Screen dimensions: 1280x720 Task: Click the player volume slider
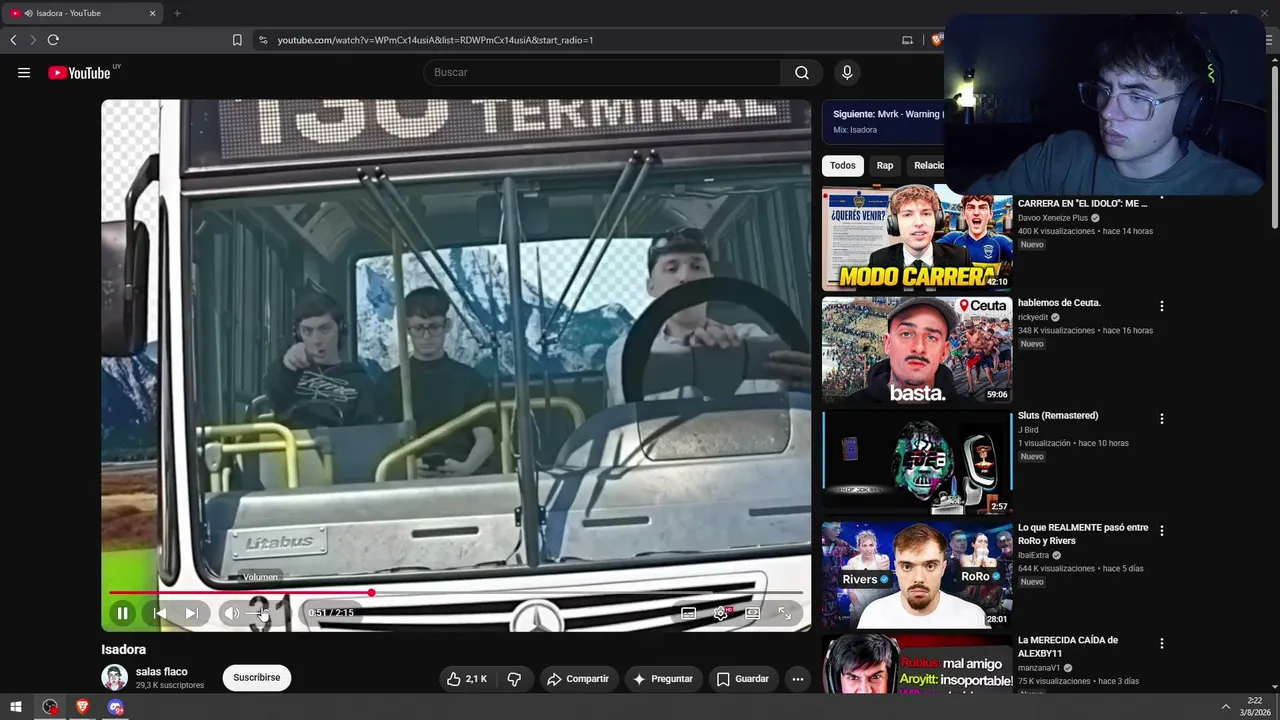click(258, 613)
